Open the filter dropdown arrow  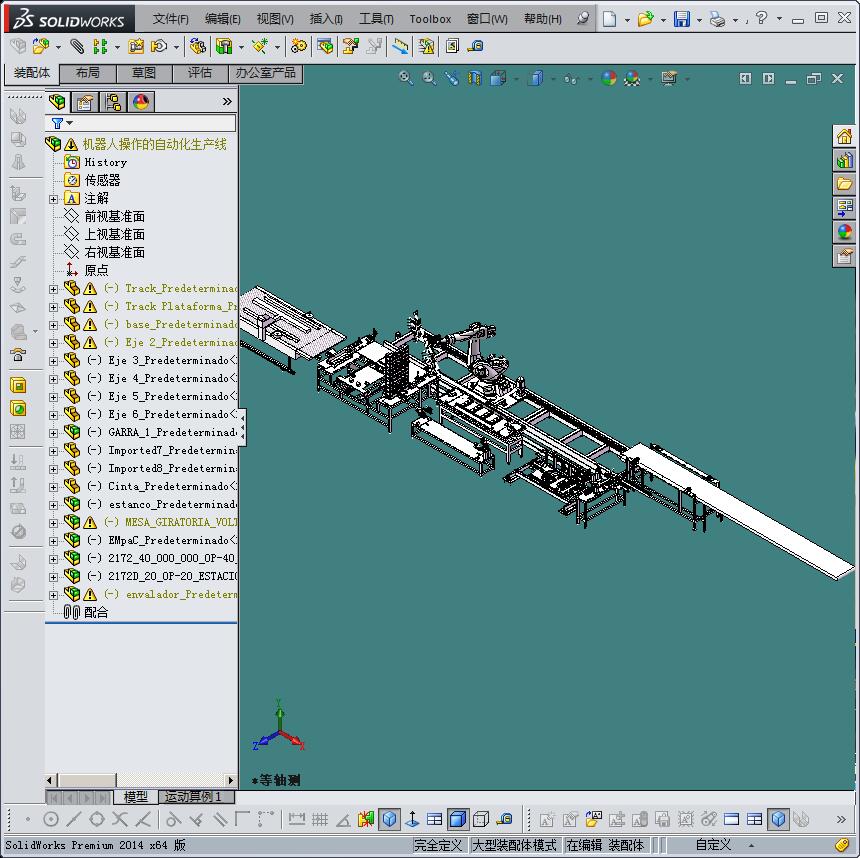coord(70,123)
